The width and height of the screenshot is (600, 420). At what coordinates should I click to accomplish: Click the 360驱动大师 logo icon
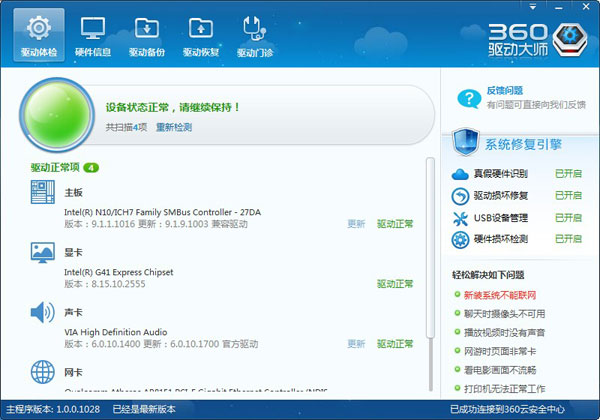click(x=570, y=39)
